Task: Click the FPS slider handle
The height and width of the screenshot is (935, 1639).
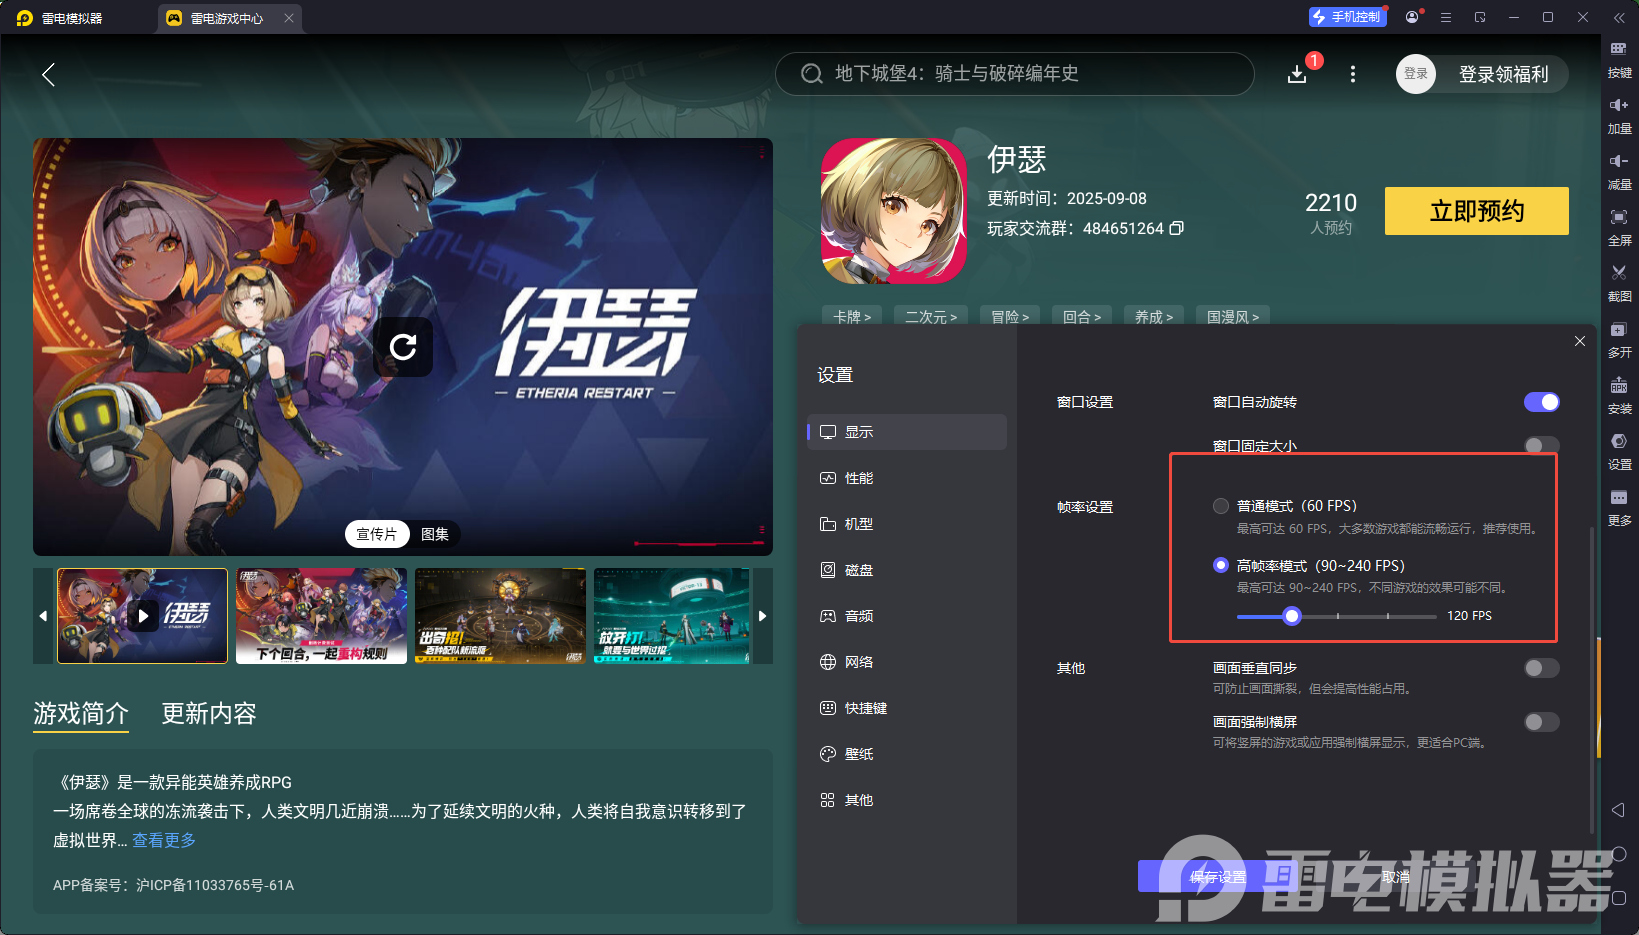Action: coord(1292,616)
